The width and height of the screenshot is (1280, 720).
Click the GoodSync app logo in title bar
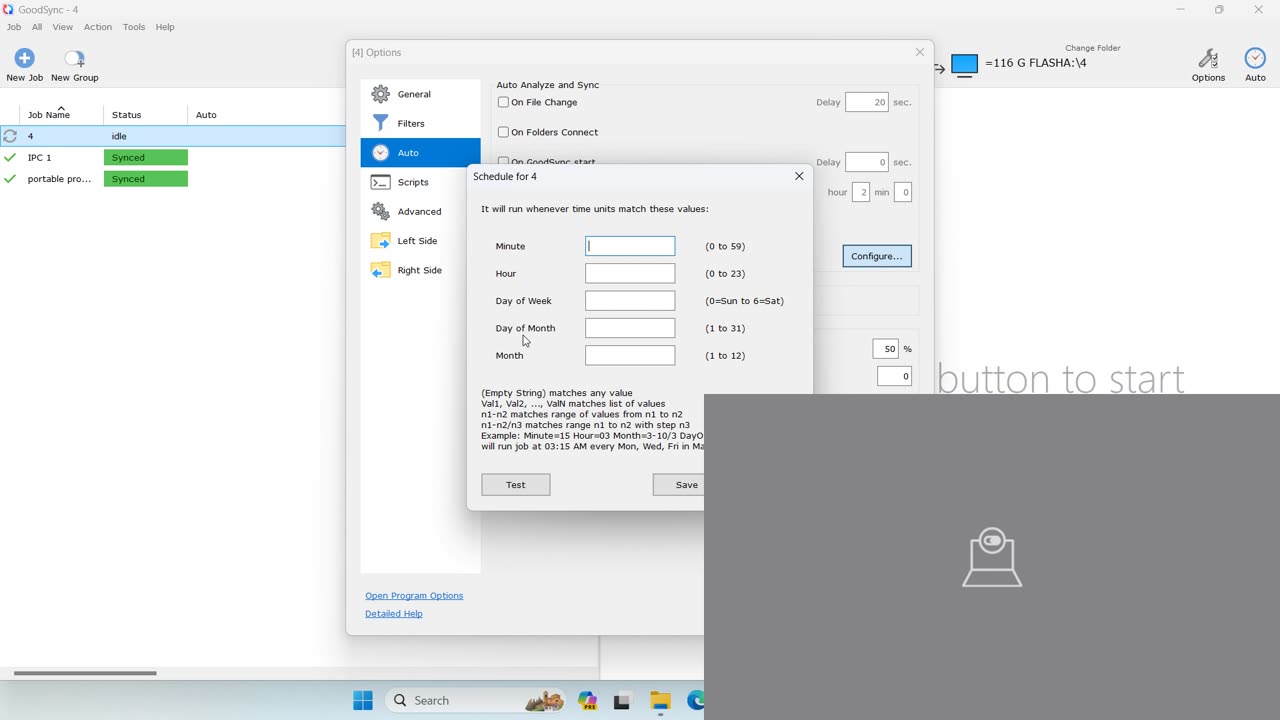[x=8, y=10]
